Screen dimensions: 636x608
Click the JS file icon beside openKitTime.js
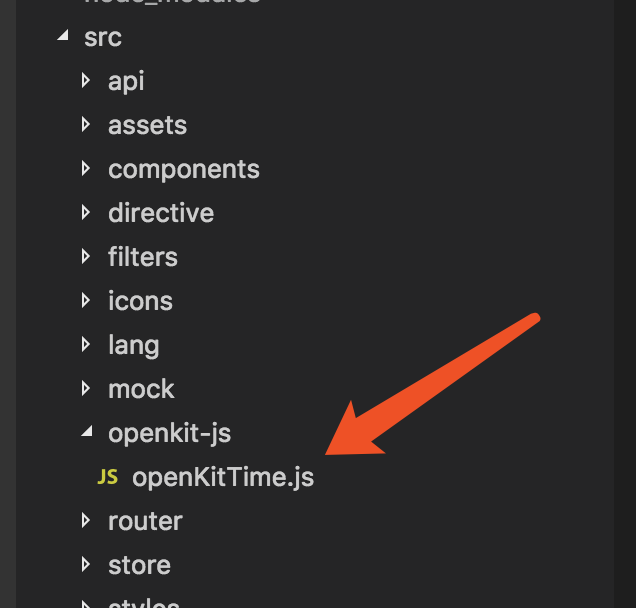tap(107, 478)
